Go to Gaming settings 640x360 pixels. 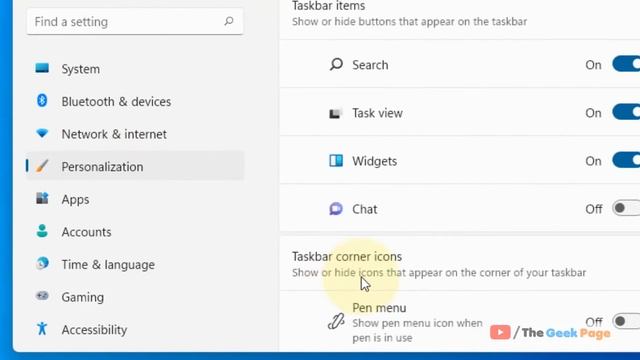coord(135,297)
